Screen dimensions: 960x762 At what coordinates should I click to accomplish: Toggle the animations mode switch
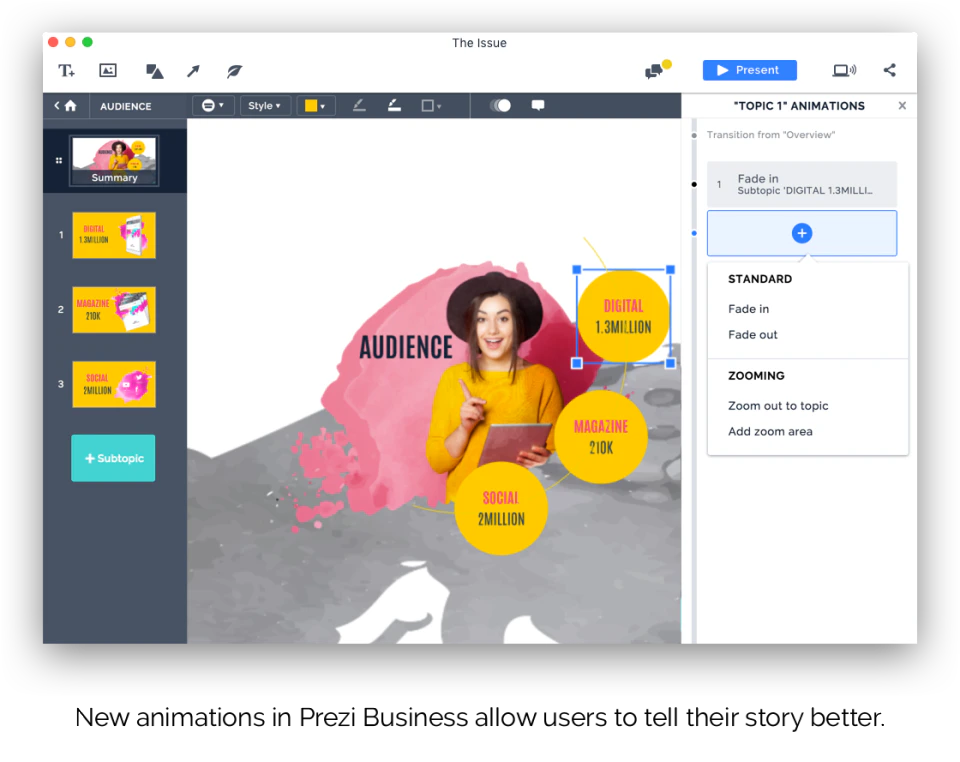coord(500,105)
